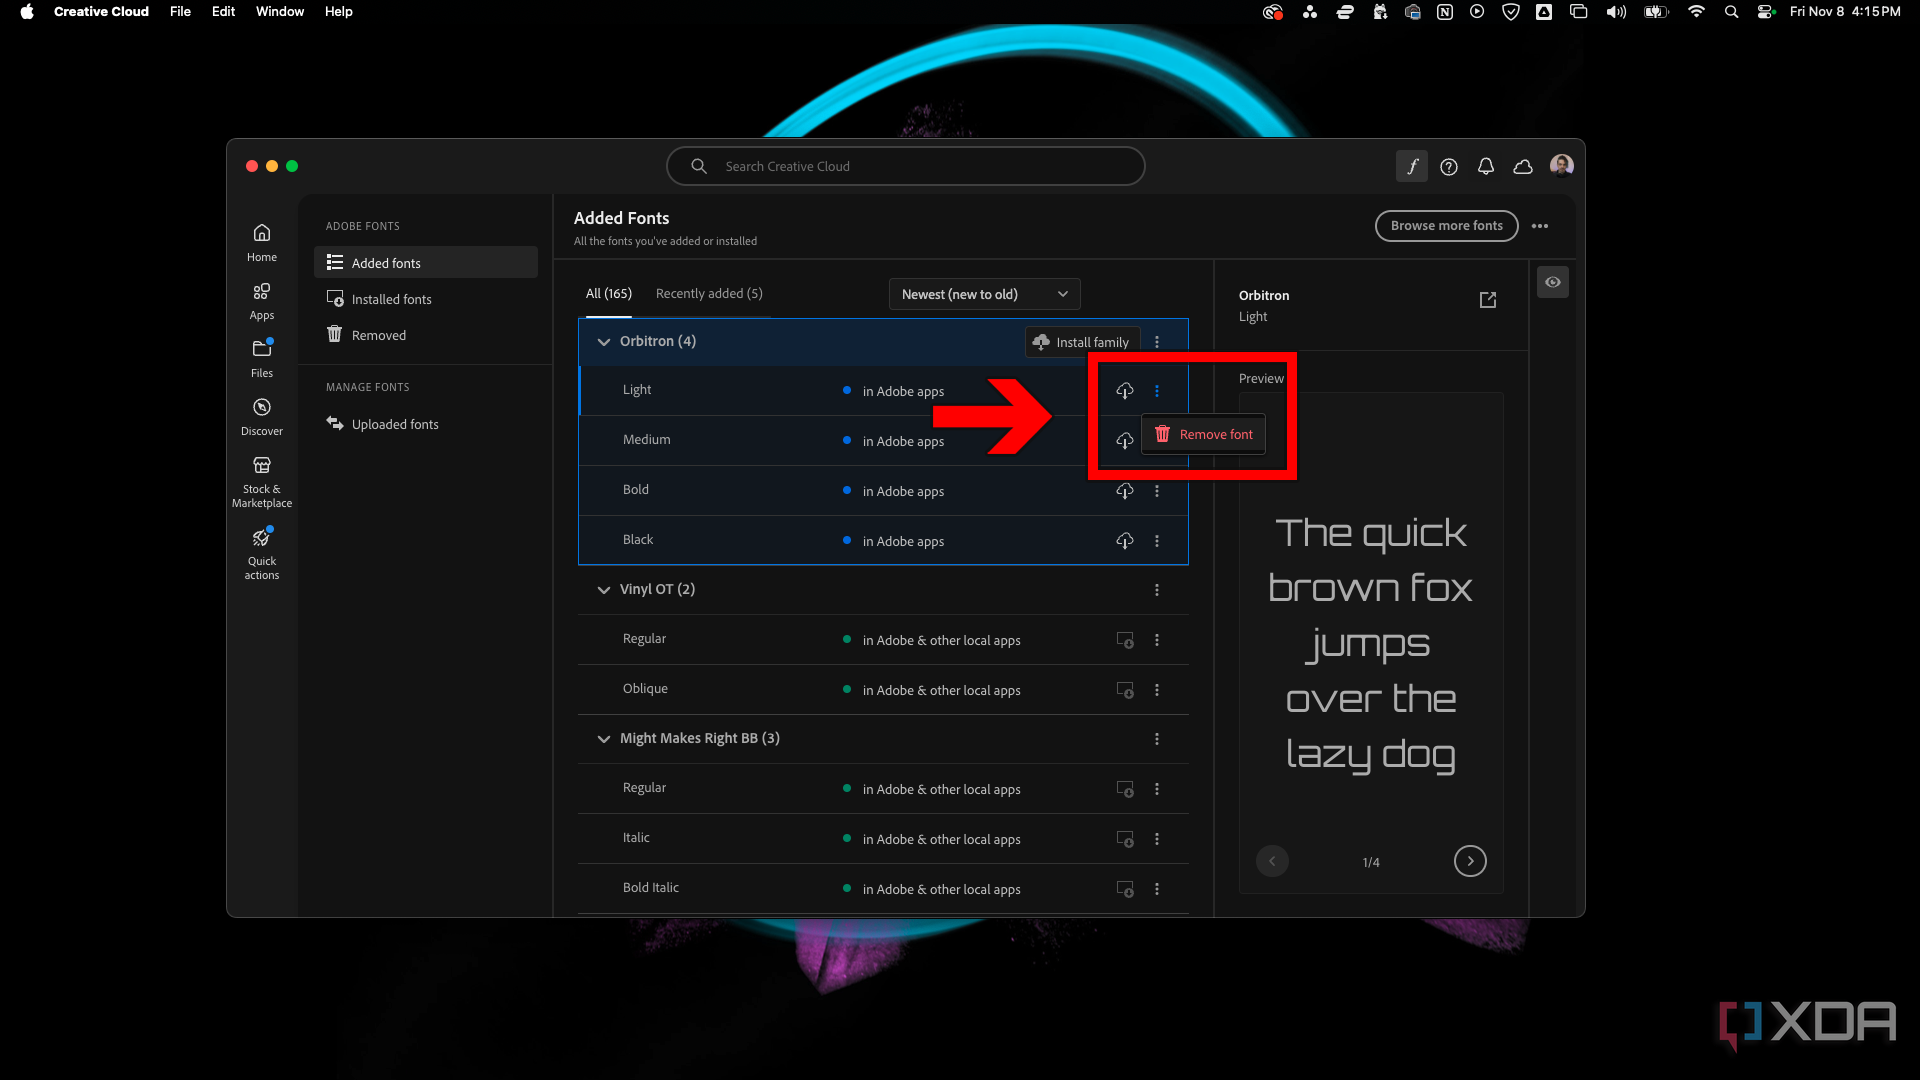
Task: Click the Search Creative Cloud input field
Action: click(x=906, y=166)
